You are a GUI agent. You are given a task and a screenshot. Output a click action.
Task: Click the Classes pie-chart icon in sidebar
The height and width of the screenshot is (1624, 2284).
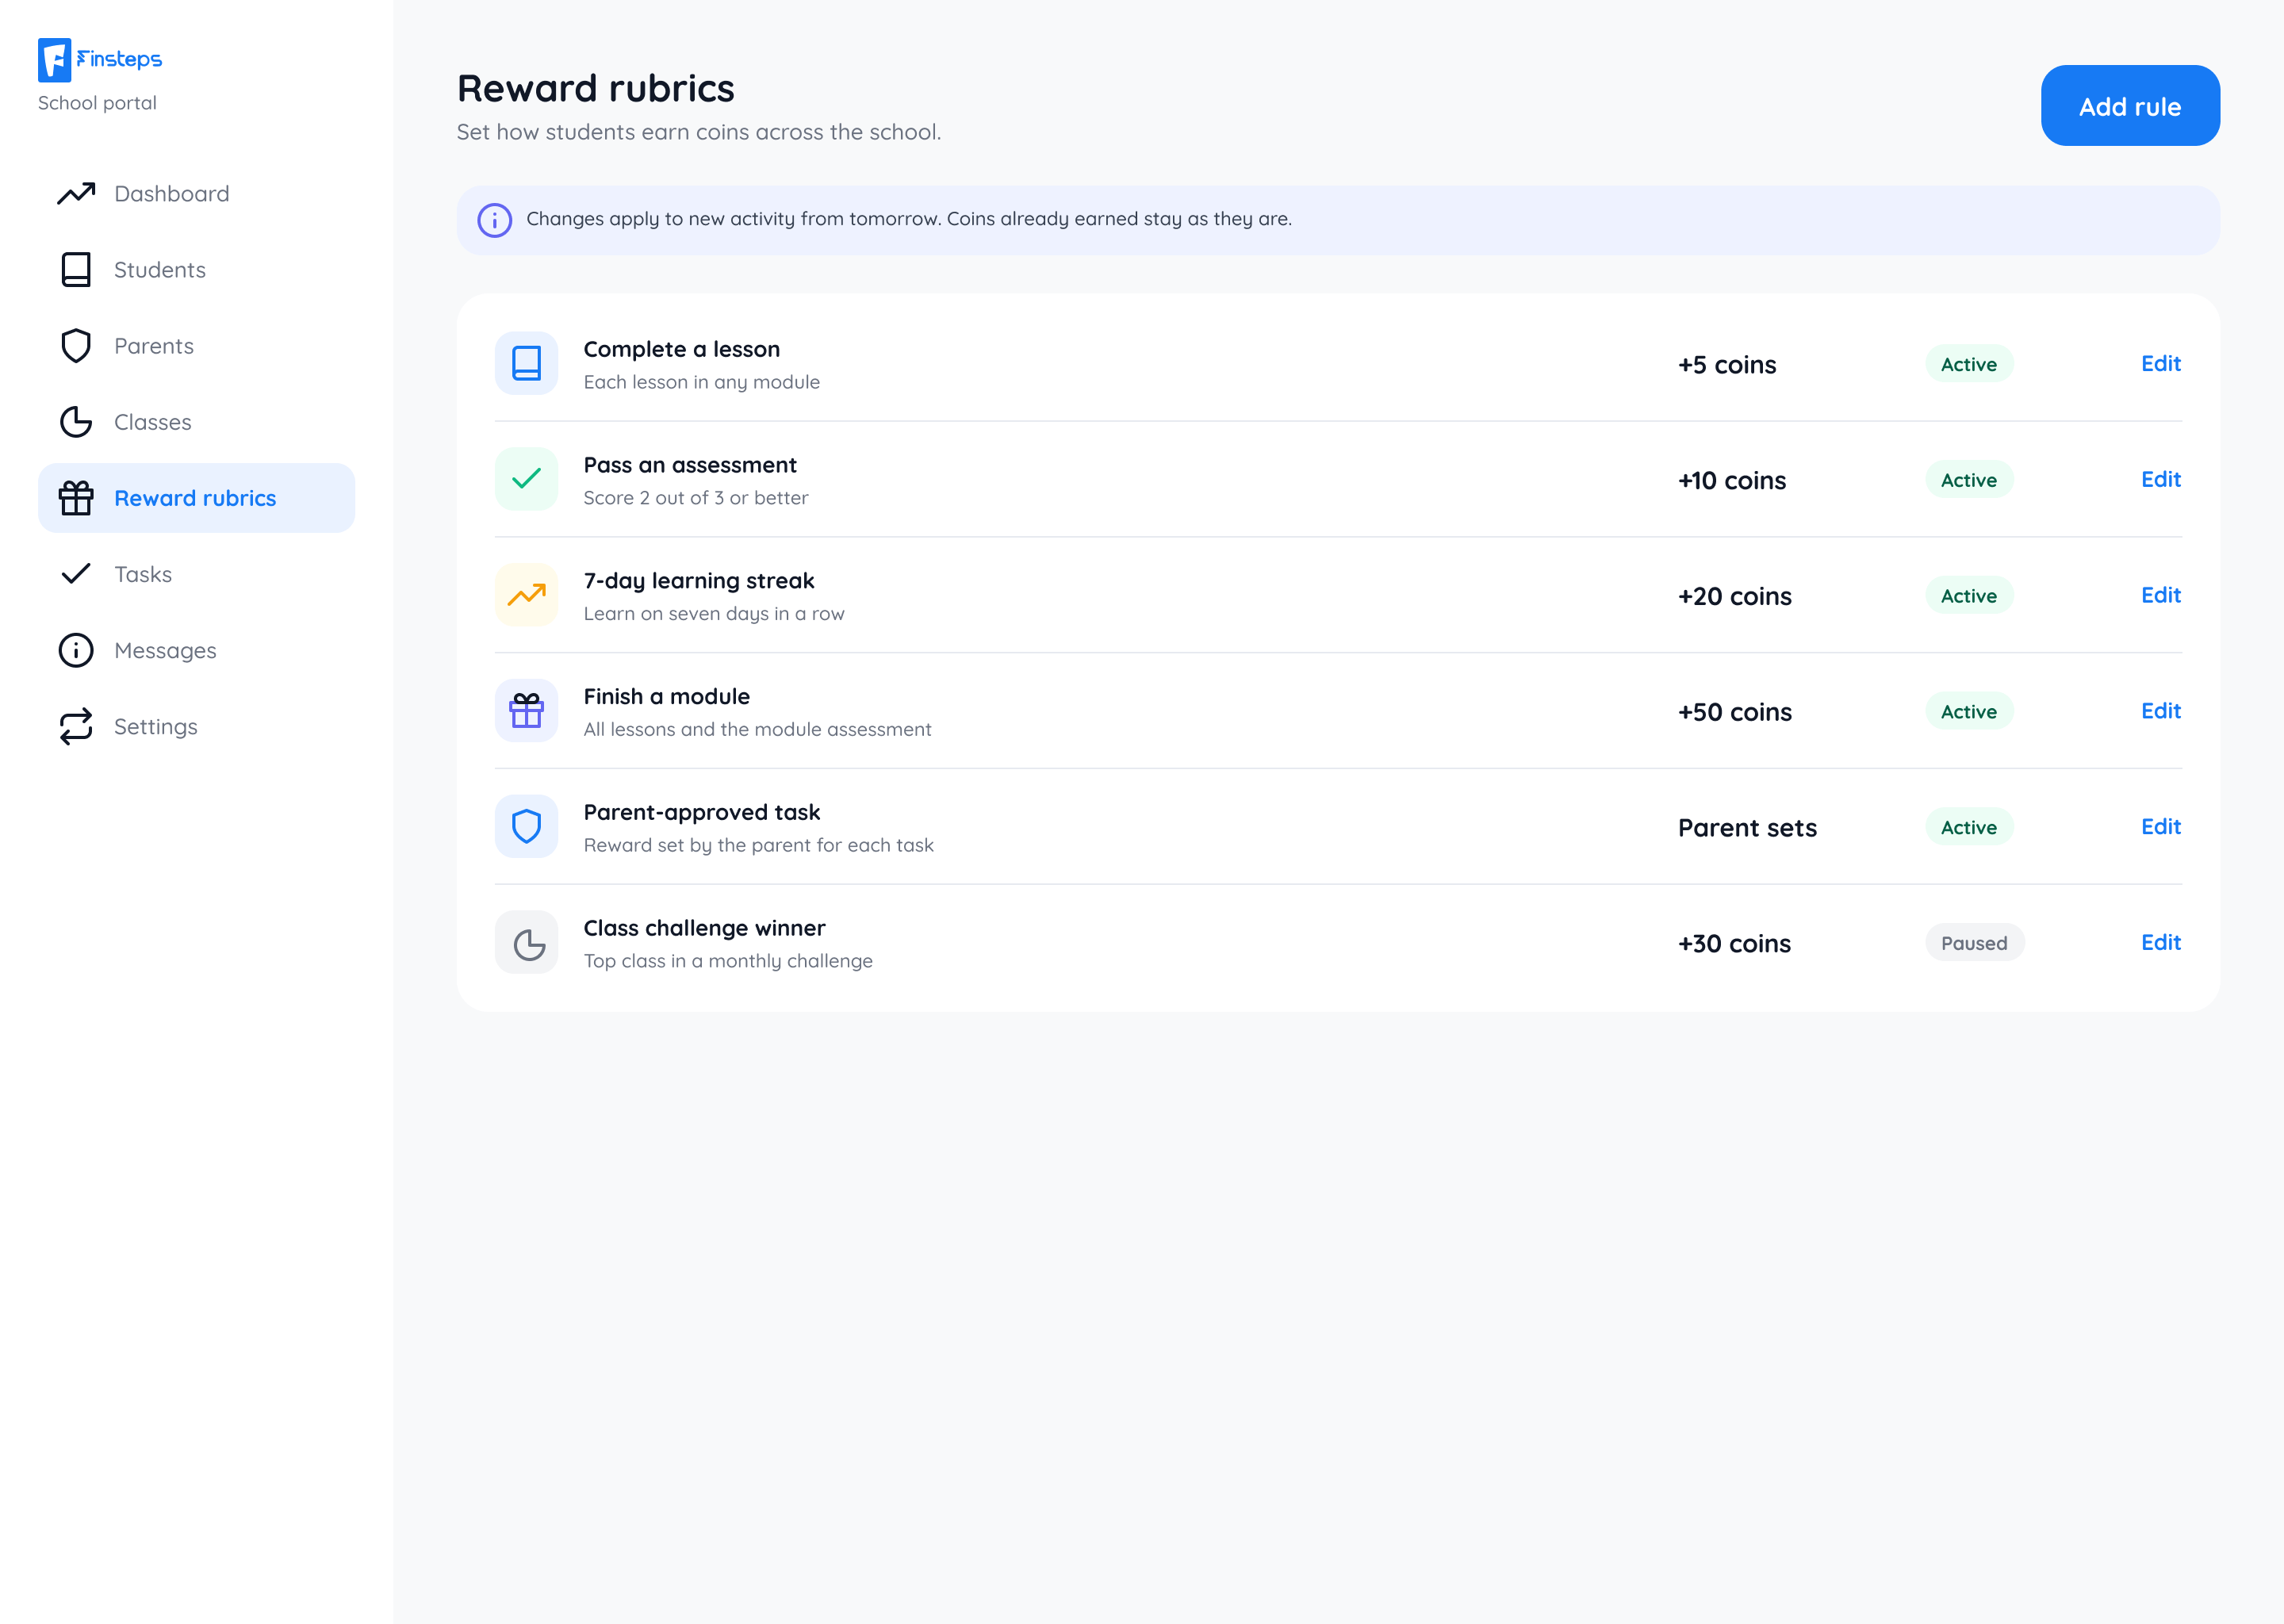(76, 421)
